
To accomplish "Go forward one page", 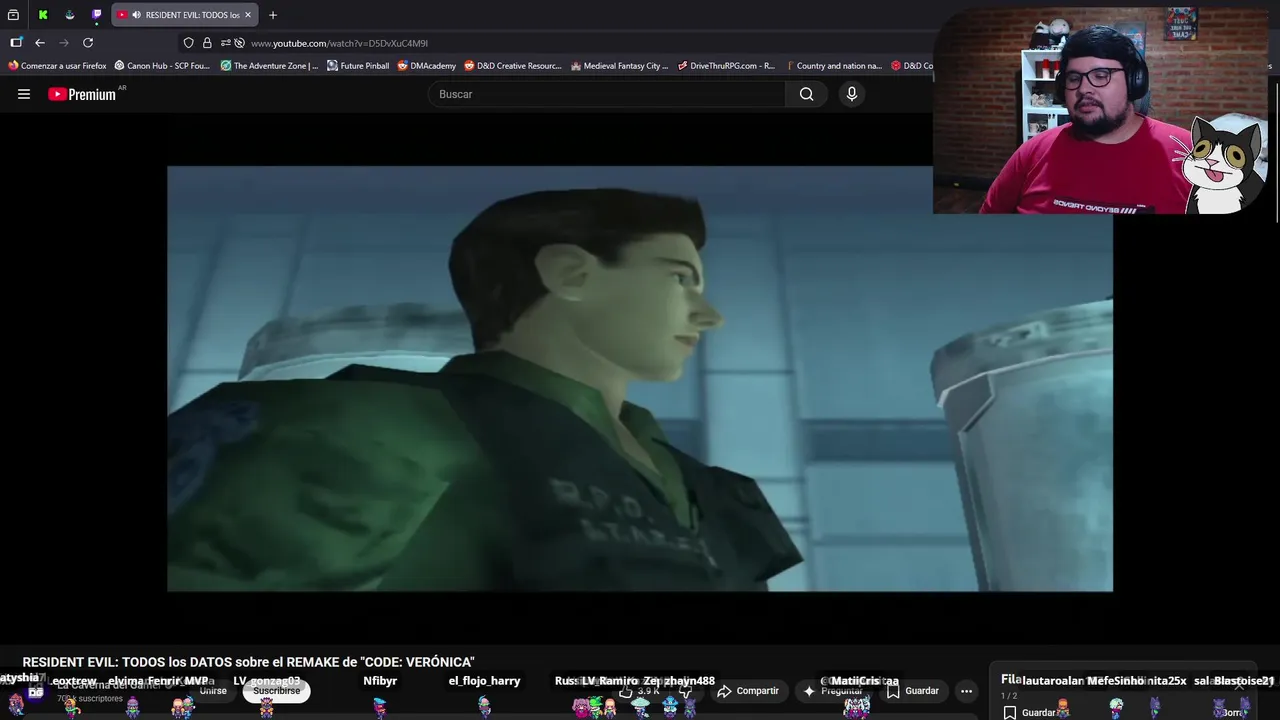I will click(x=64, y=43).
